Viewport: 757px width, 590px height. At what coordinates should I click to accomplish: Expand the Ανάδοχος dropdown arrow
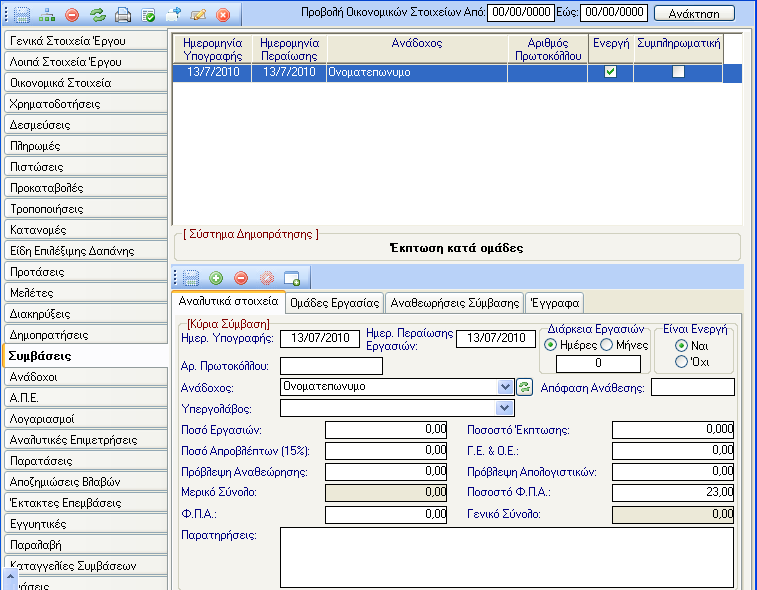[x=505, y=387]
